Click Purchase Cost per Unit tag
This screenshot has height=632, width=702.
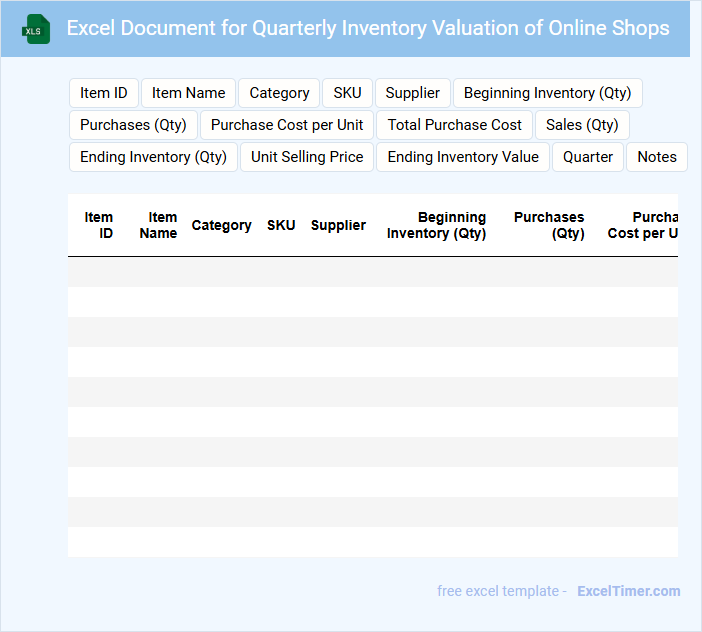coord(287,125)
